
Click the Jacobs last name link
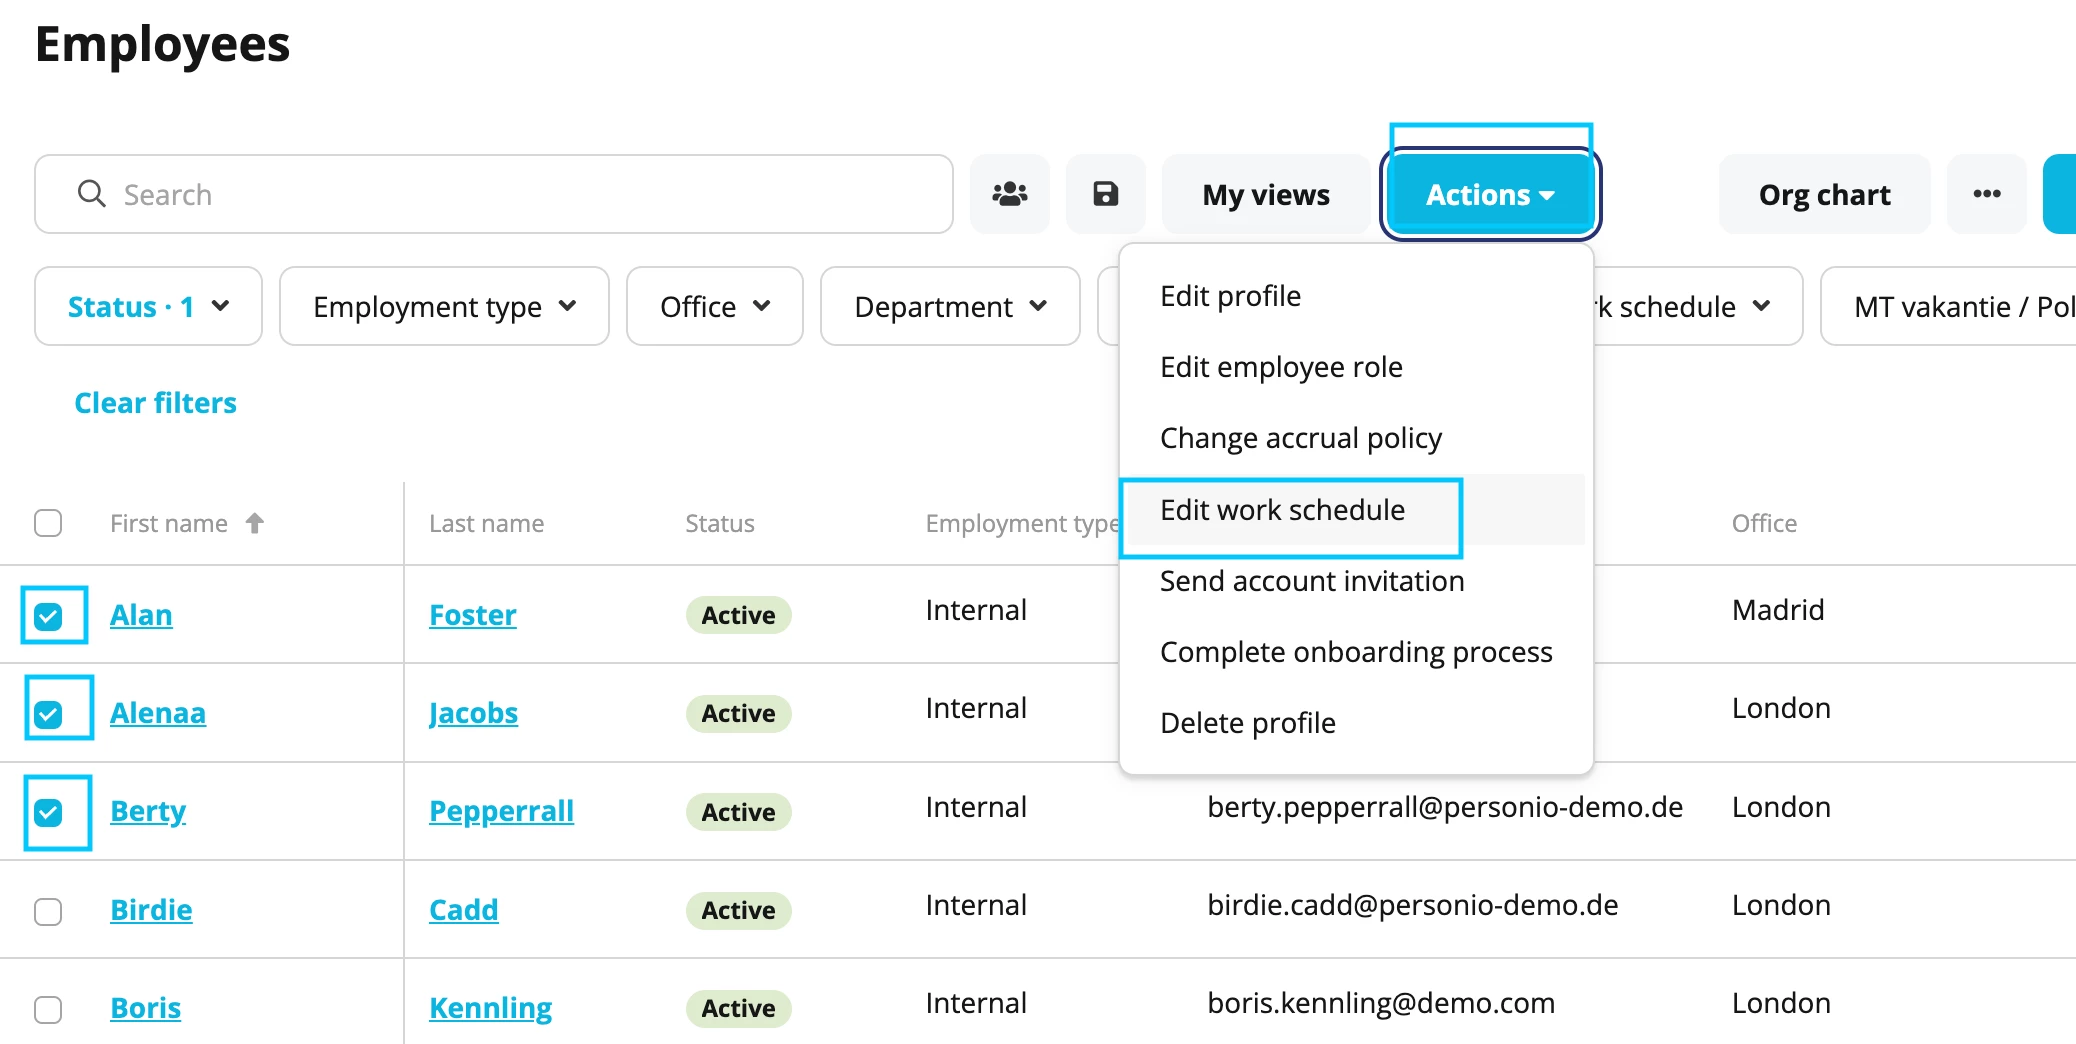pos(473,713)
